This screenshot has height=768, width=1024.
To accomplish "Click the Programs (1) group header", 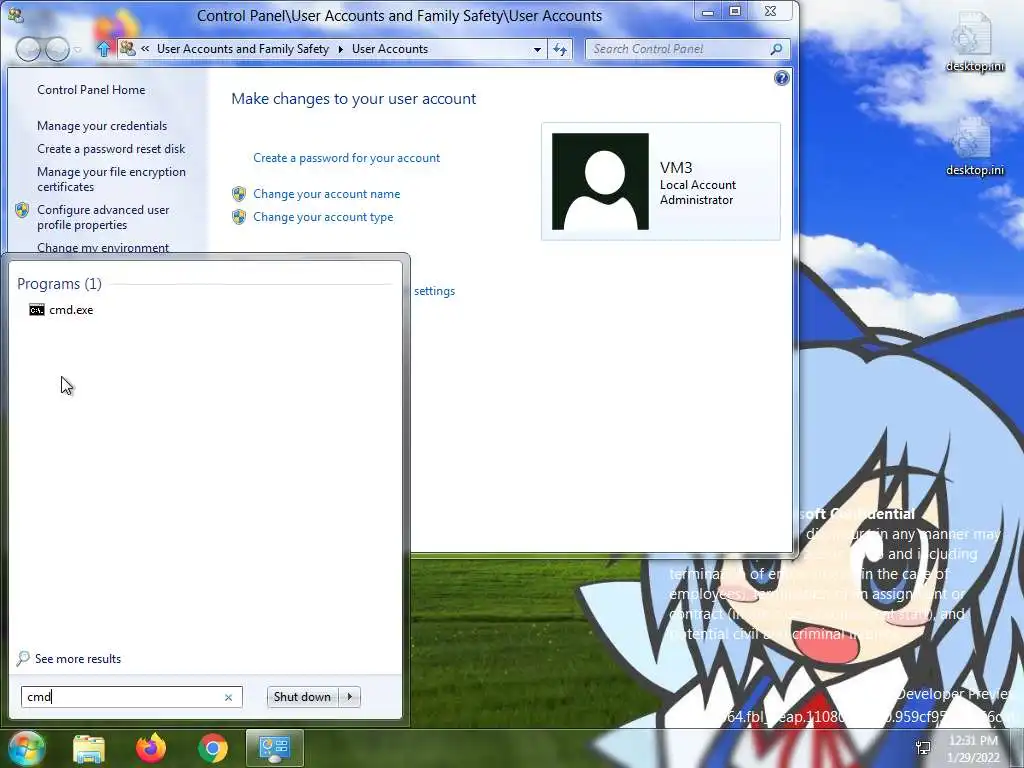I will [59, 284].
